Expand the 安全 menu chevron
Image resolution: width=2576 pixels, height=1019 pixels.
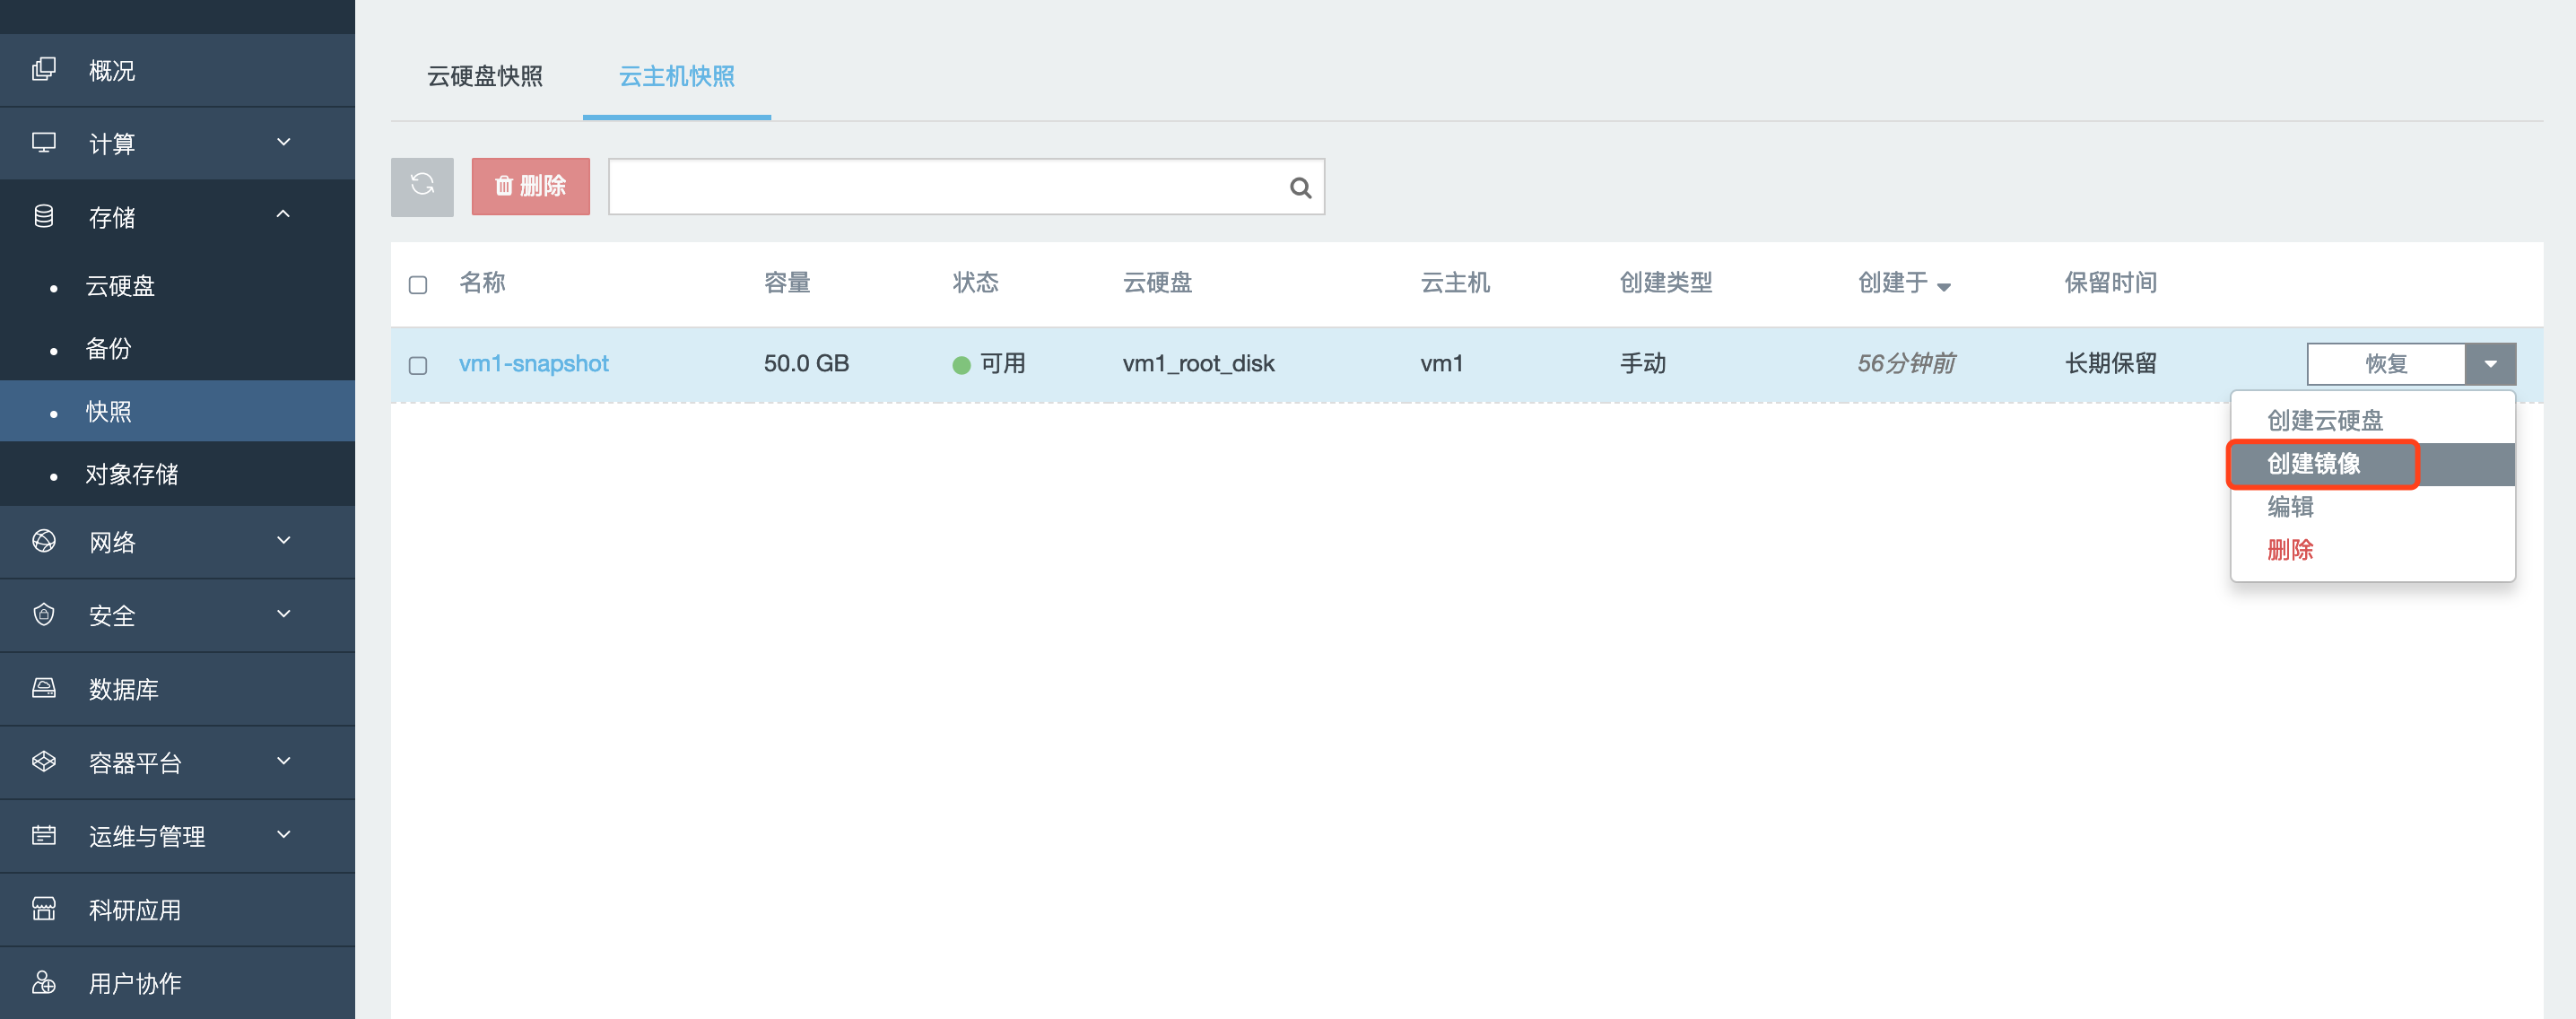tap(284, 613)
